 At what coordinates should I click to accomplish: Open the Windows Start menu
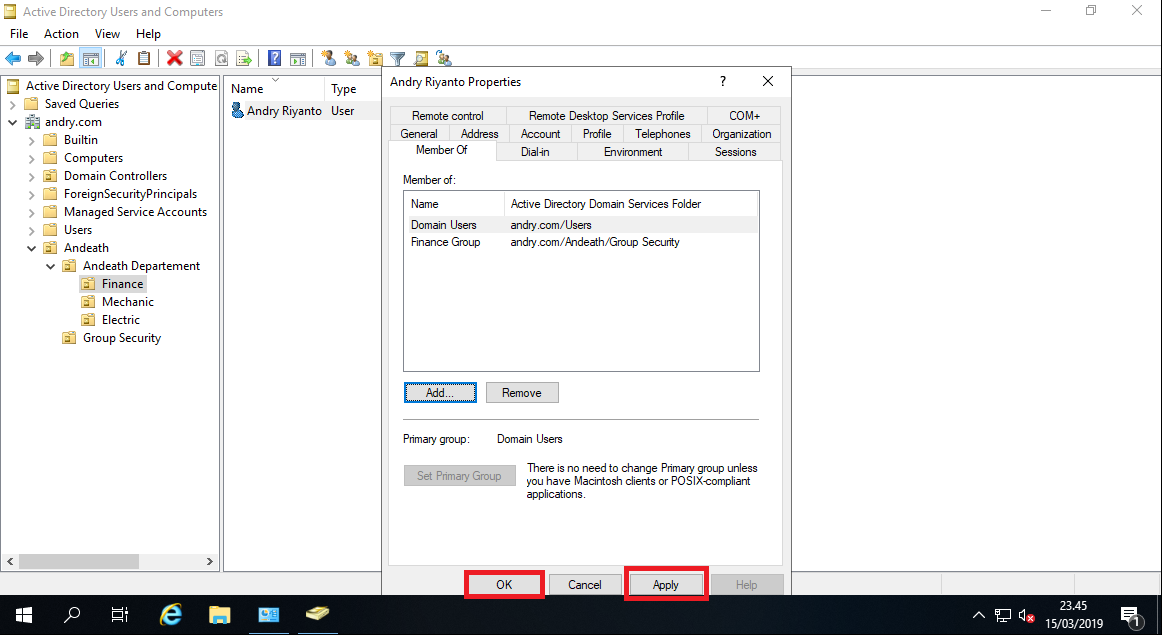click(x=24, y=615)
